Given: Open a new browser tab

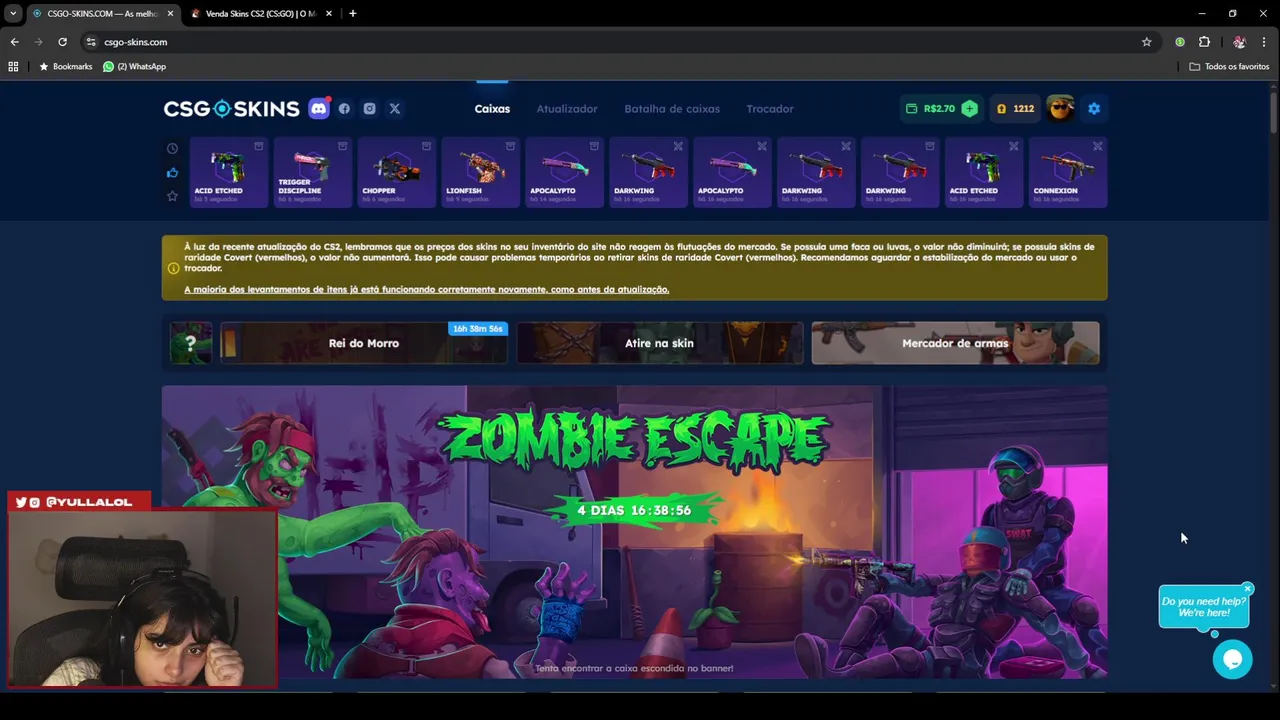Looking at the screenshot, I should tap(352, 14).
